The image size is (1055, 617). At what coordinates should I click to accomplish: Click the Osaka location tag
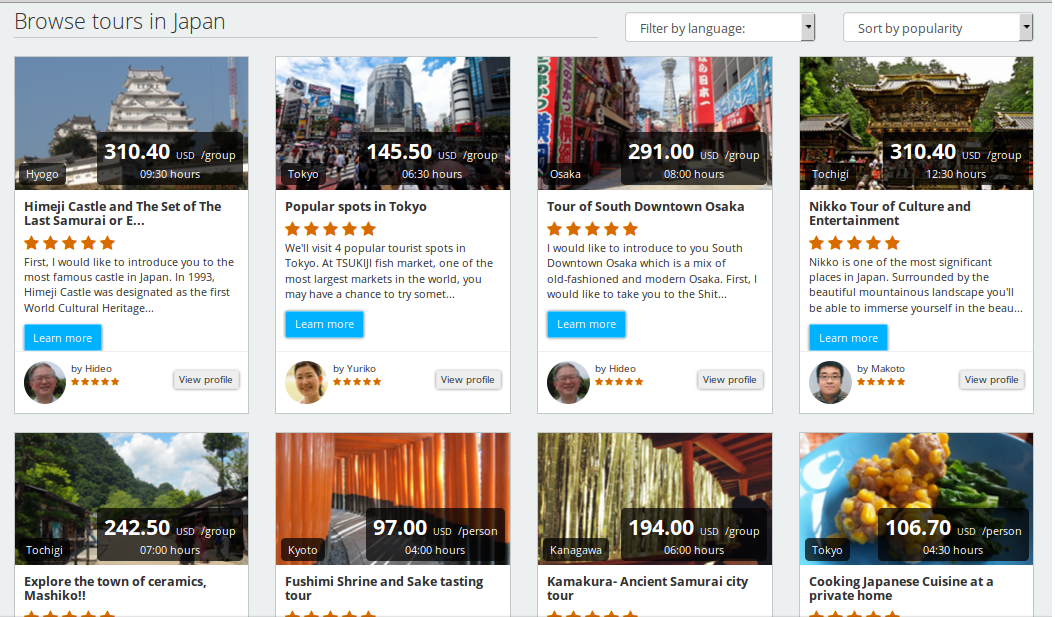pos(565,174)
